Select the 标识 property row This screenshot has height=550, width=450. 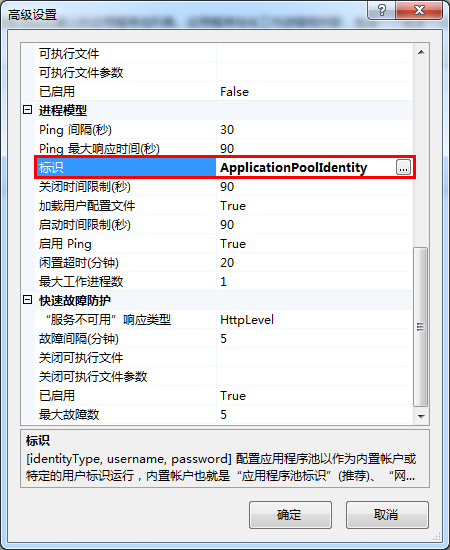pyautogui.click(x=224, y=168)
